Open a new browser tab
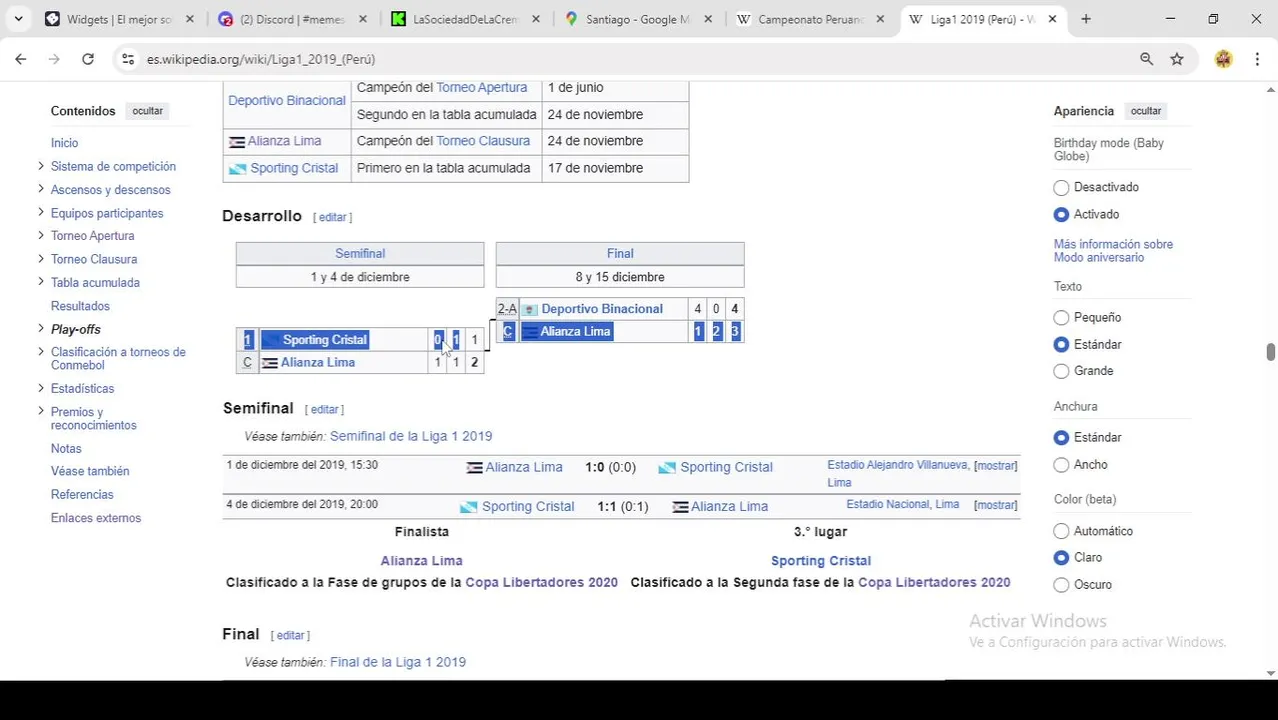Screen dimensions: 1278x720 click(x=1086, y=19)
